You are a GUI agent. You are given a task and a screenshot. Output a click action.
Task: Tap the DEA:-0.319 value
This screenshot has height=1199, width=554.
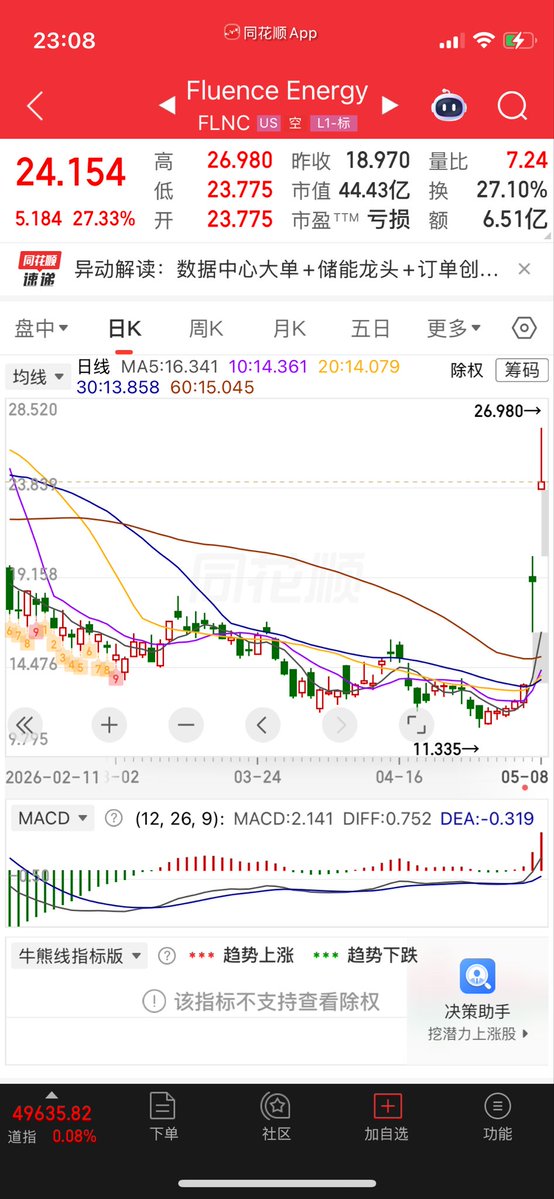point(487,818)
